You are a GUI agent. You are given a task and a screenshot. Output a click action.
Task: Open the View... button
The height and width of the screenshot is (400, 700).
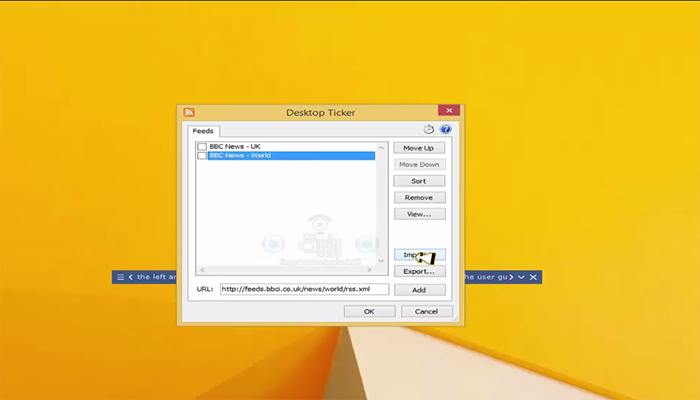pyautogui.click(x=419, y=214)
